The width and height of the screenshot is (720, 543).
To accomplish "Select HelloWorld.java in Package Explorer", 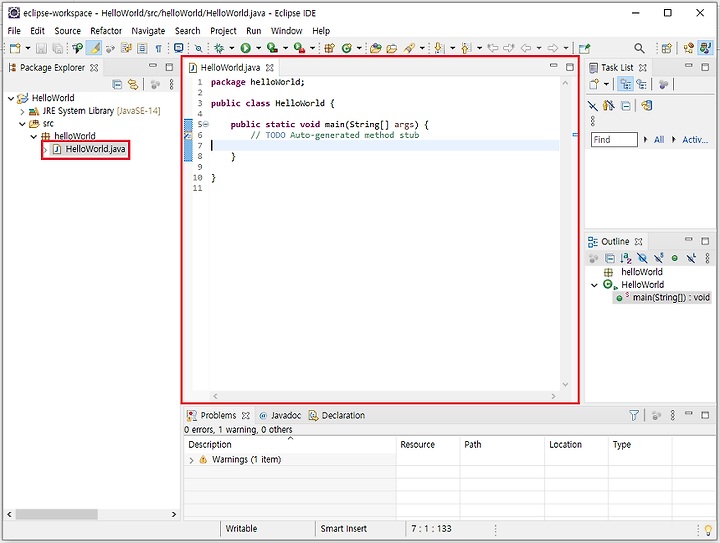I will (x=90, y=149).
